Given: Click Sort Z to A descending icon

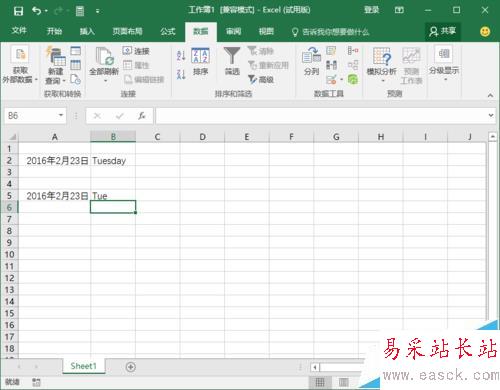Looking at the screenshot, I should click(181, 74).
